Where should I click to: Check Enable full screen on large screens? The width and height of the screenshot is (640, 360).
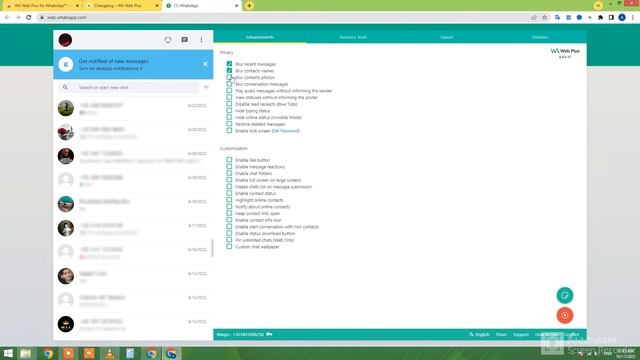tap(229, 180)
